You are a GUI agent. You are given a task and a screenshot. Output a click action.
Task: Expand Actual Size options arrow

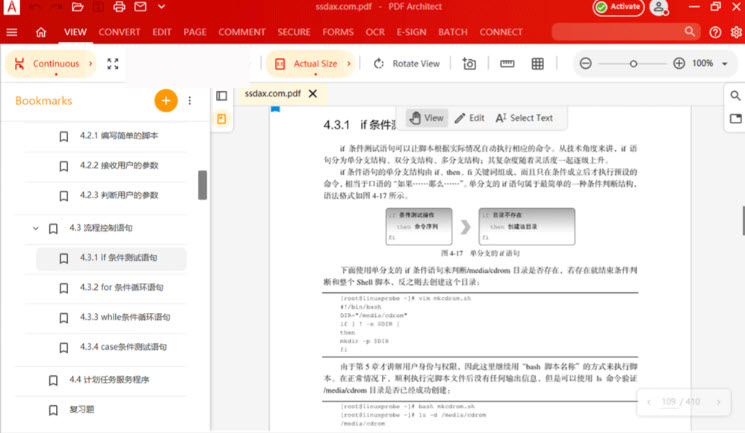[349, 63]
